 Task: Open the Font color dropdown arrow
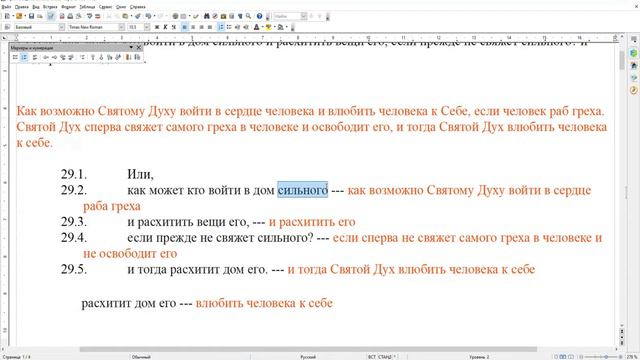[262, 27]
